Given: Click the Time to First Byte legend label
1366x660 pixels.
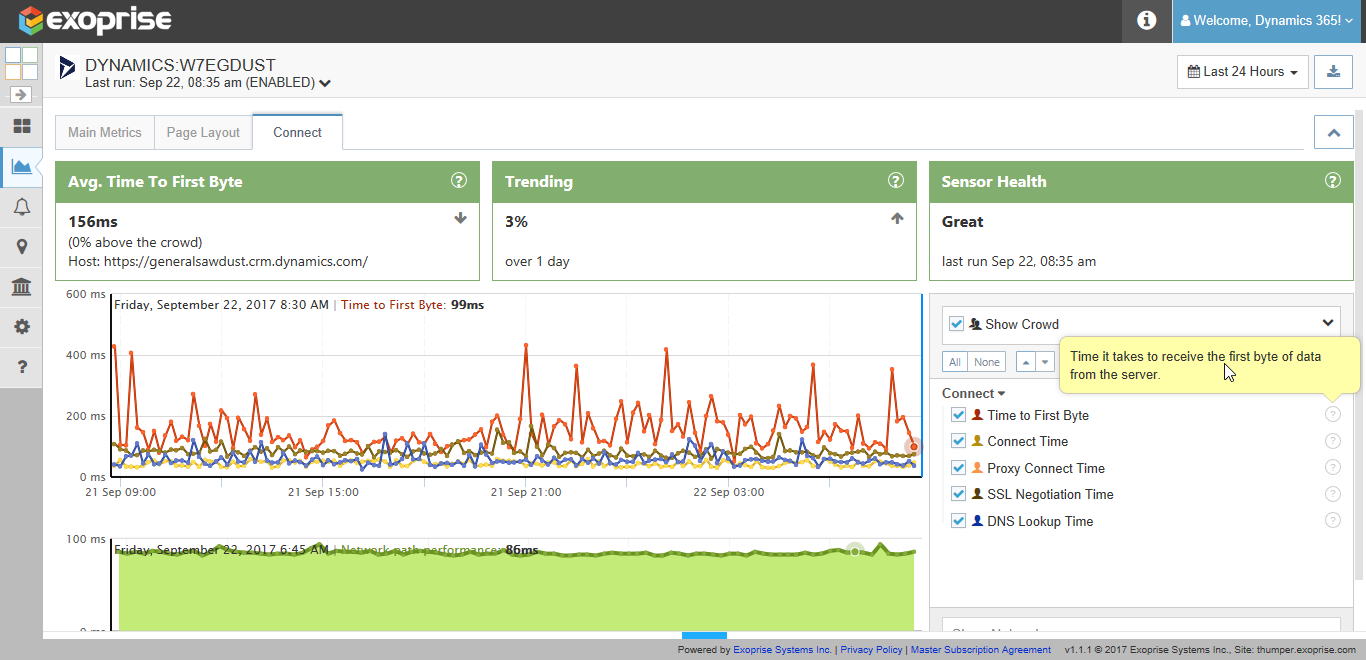Looking at the screenshot, I should coord(1038,415).
